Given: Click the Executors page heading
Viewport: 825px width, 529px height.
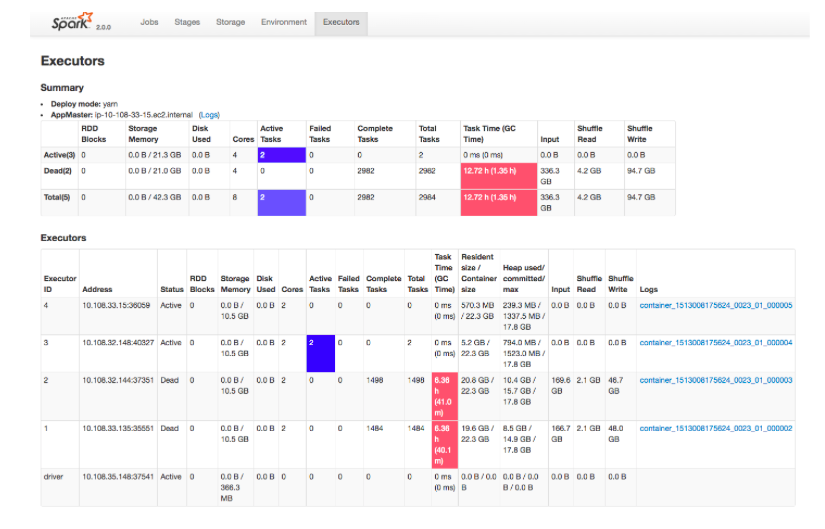Looking at the screenshot, I should coord(73,61).
